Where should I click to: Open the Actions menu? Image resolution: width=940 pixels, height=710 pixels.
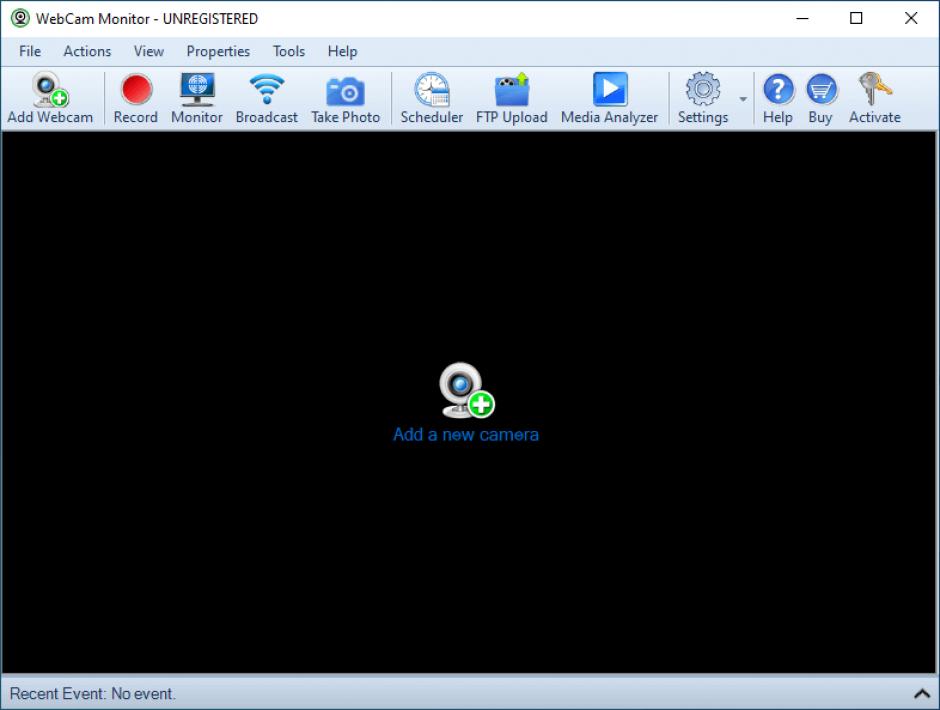88,52
